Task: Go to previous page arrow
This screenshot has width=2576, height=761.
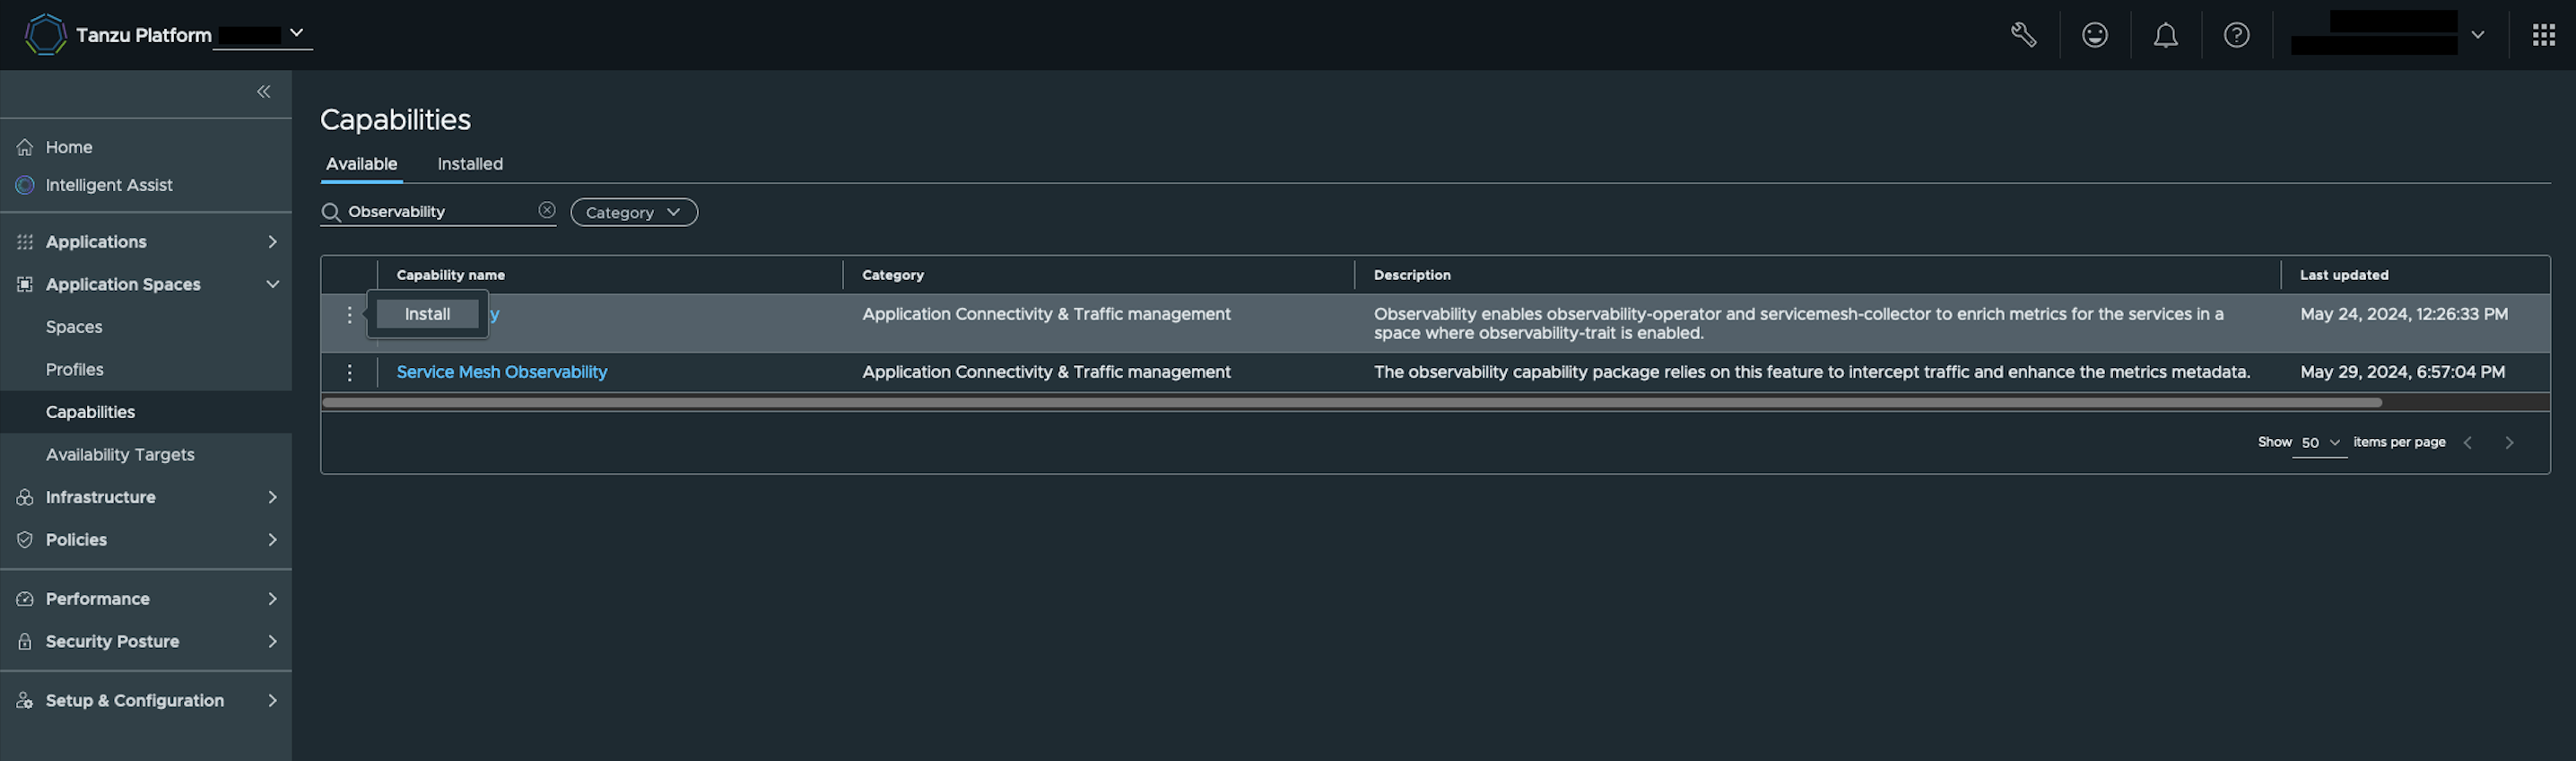Action: click(x=2467, y=443)
